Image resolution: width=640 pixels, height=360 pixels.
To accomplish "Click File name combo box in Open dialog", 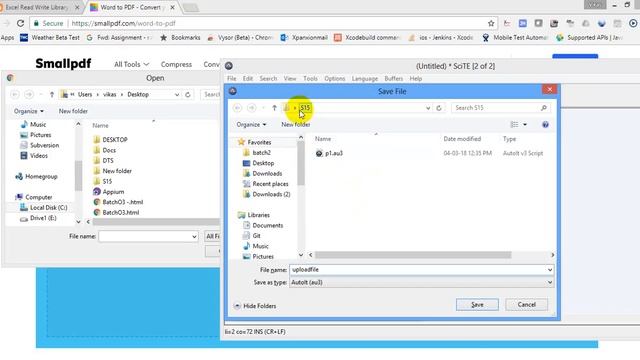I will [148, 236].
